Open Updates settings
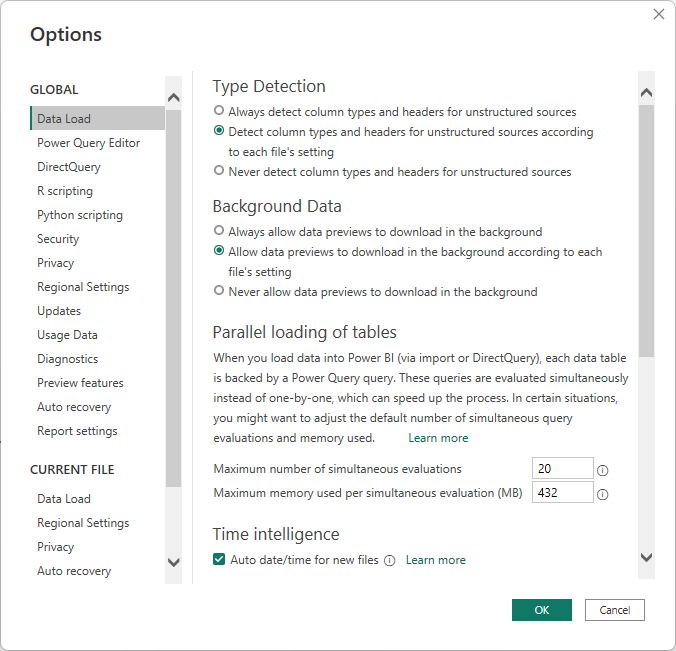The width and height of the screenshot is (676, 651). [59, 311]
